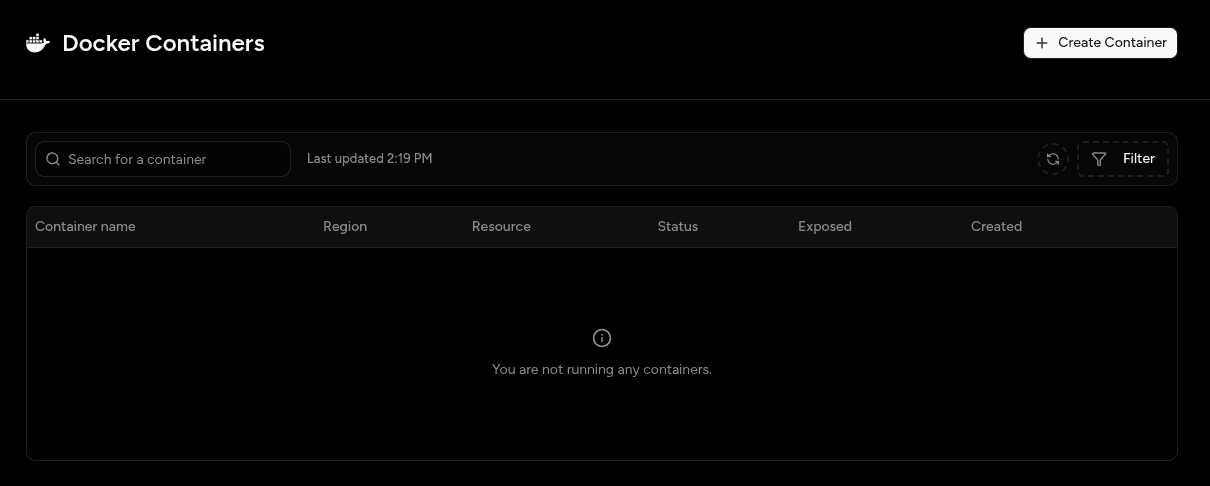Click the 'You are not running any containers' message
Screen dimensions: 1210x486
602,370
